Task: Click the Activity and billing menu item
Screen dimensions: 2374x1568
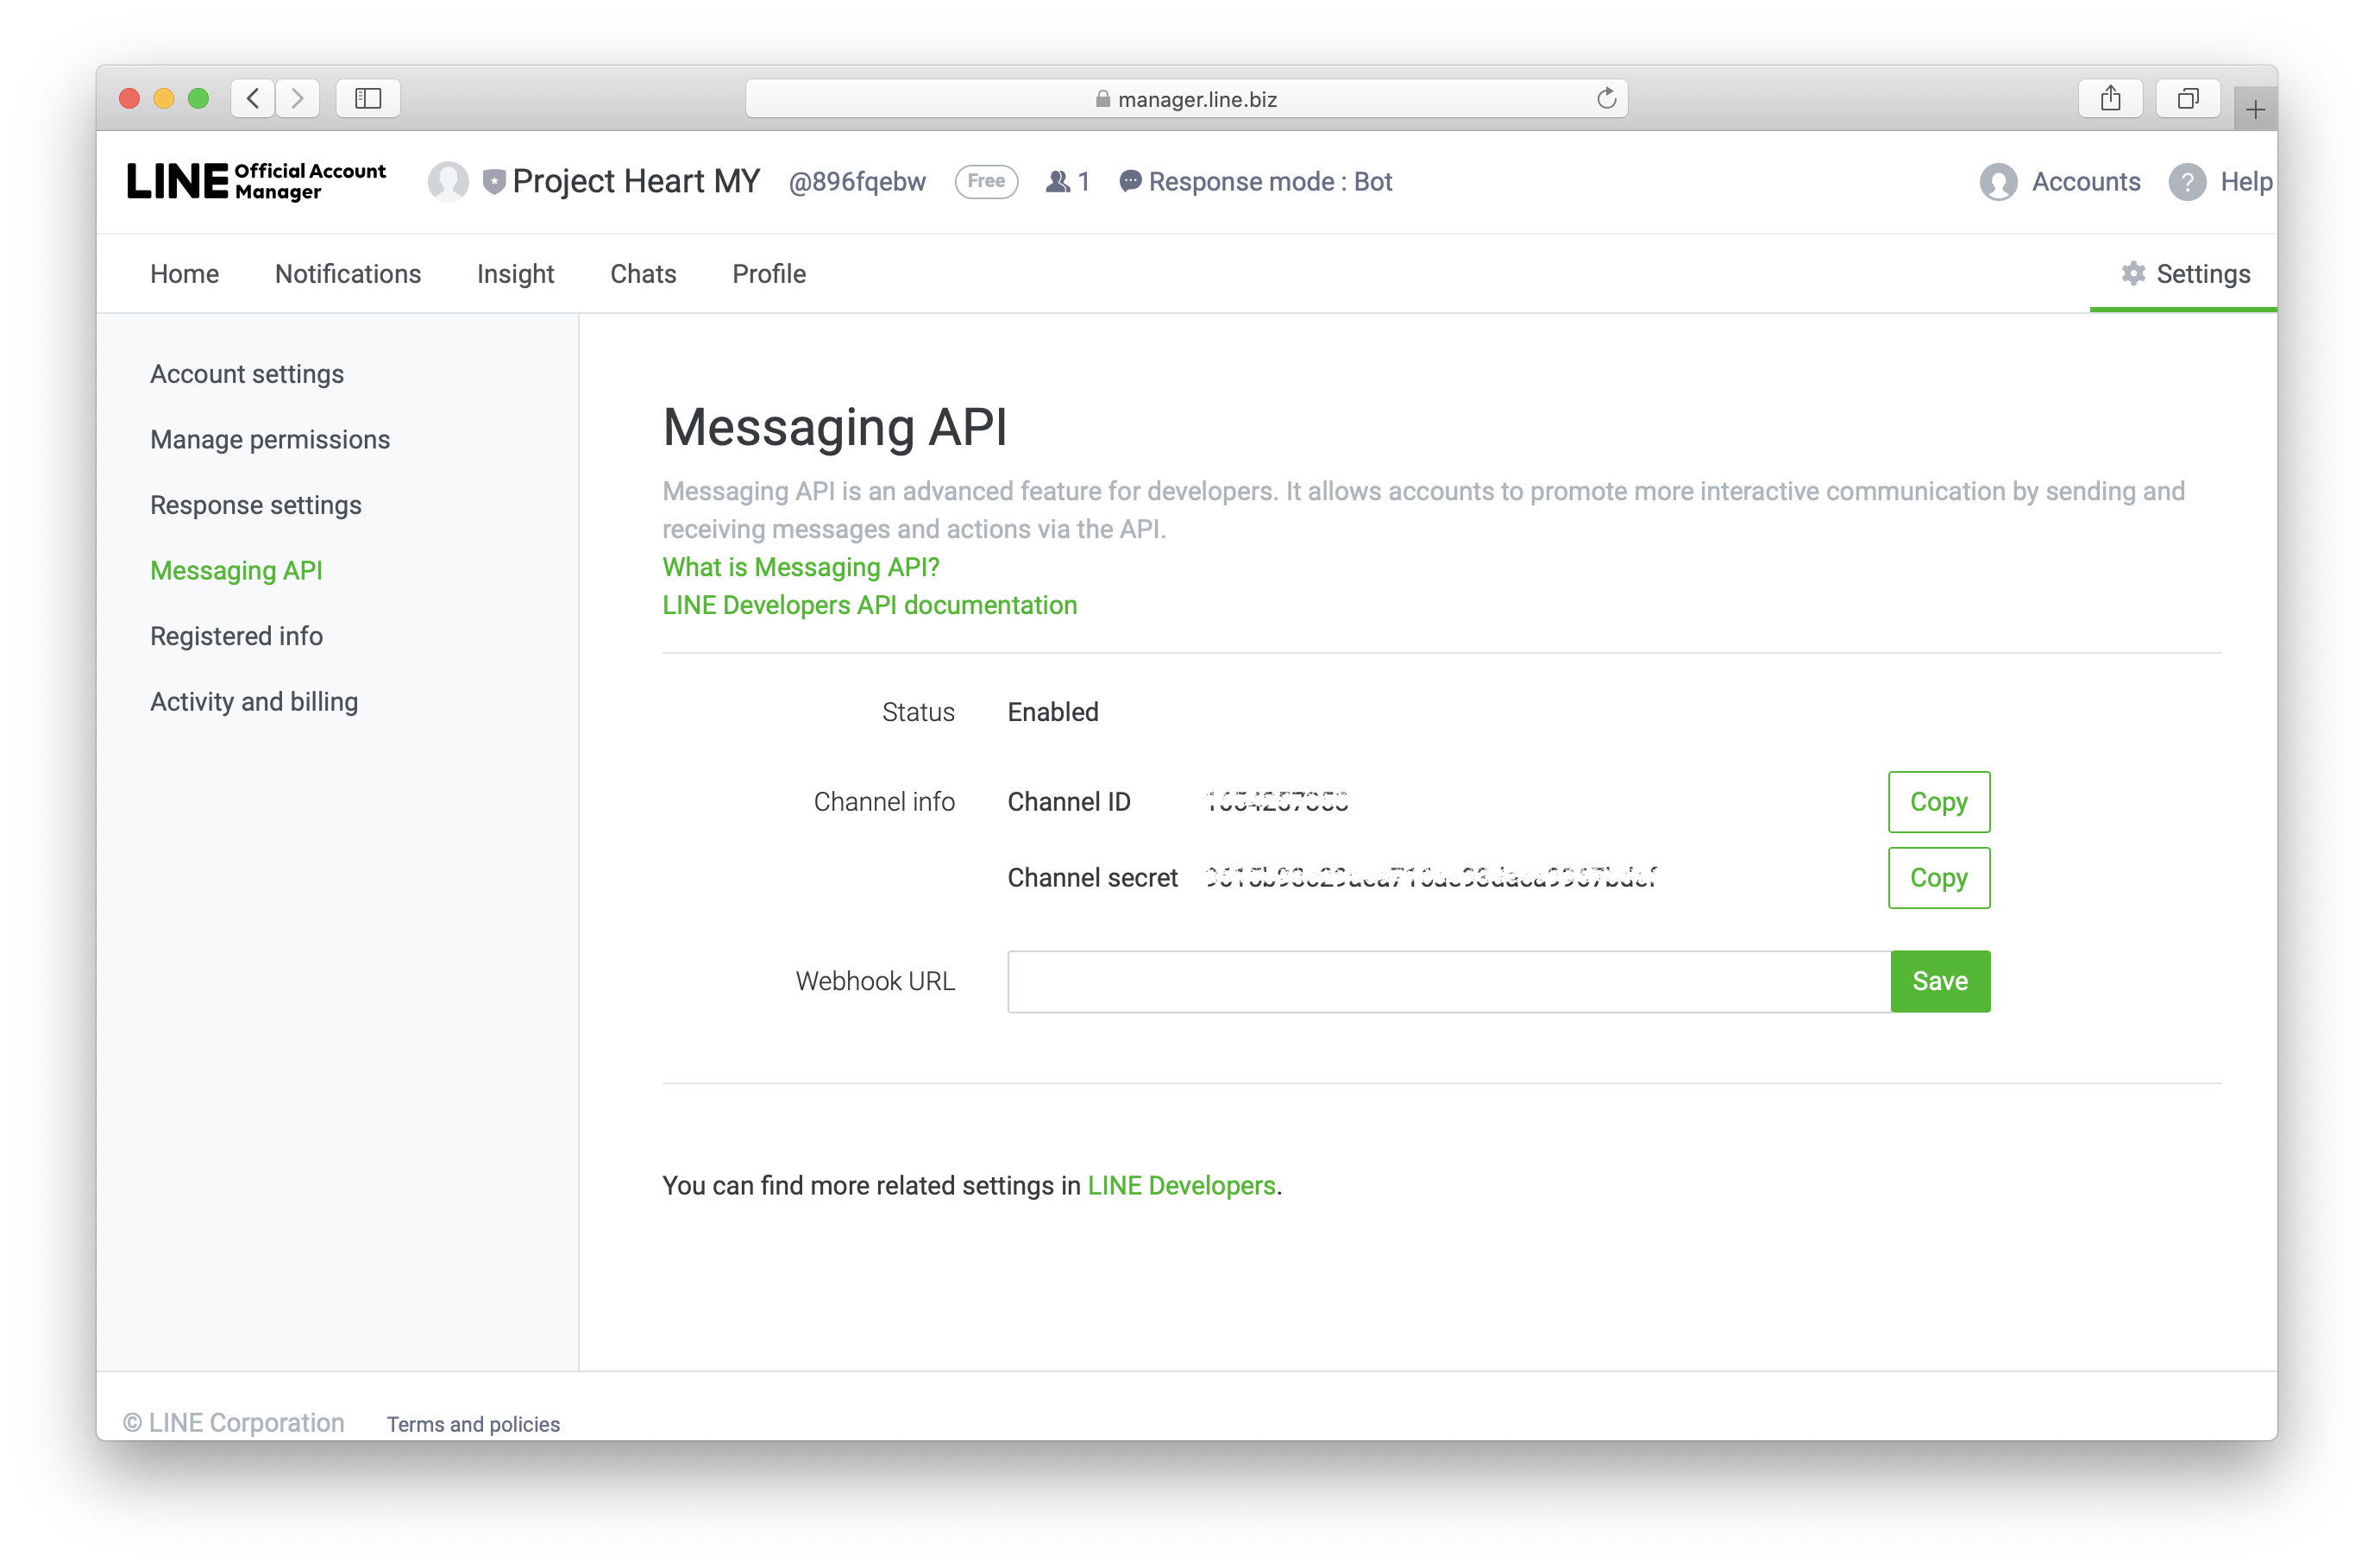Action: pos(254,702)
